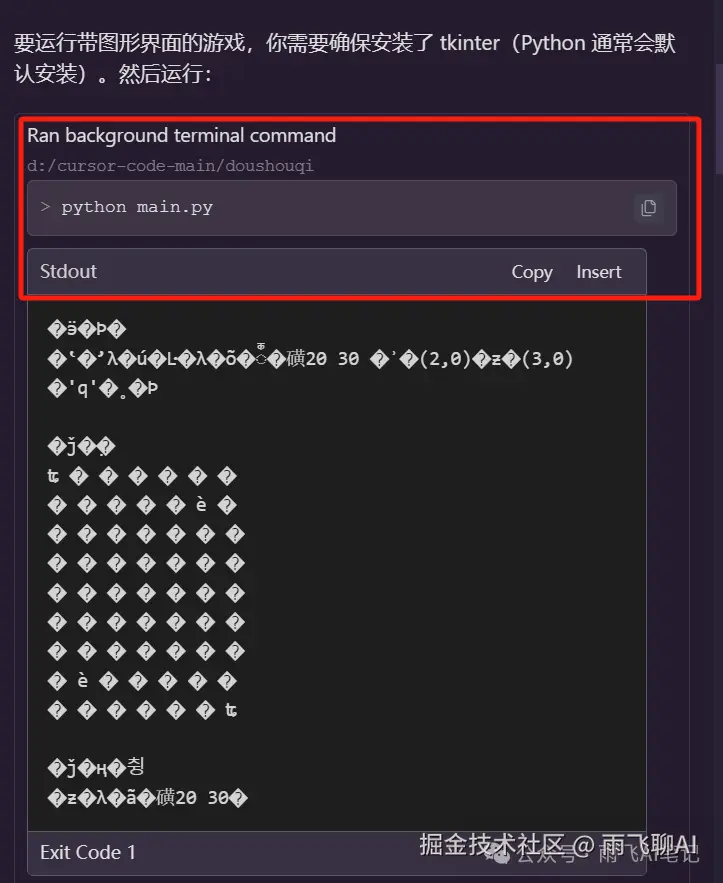Click the > prompt symbol in the command box

46,207
